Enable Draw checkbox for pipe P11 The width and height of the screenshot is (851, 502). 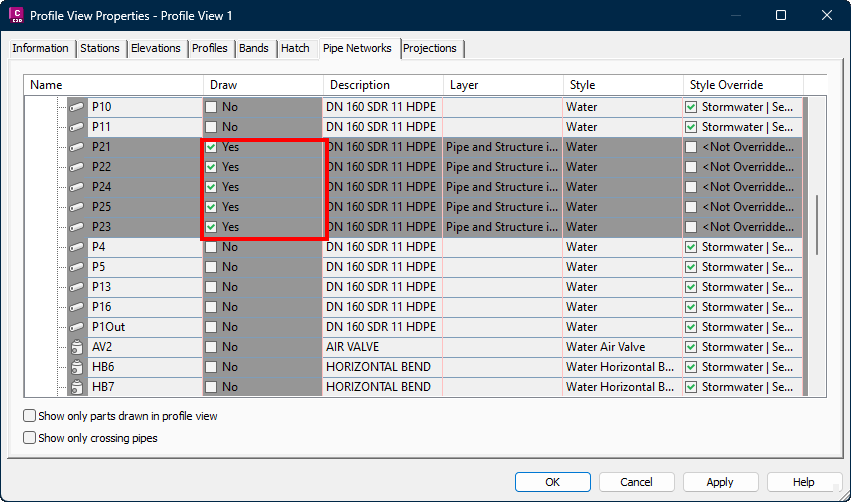(x=211, y=127)
